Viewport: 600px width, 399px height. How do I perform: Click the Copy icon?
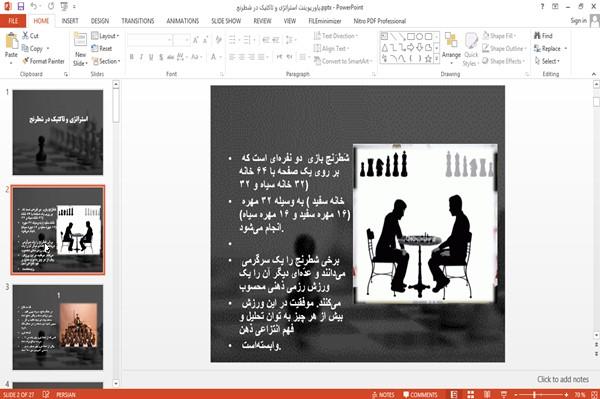(x=33, y=49)
